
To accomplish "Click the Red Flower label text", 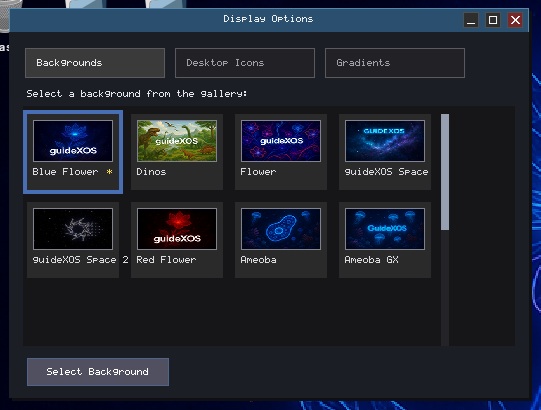I will coord(166,260).
